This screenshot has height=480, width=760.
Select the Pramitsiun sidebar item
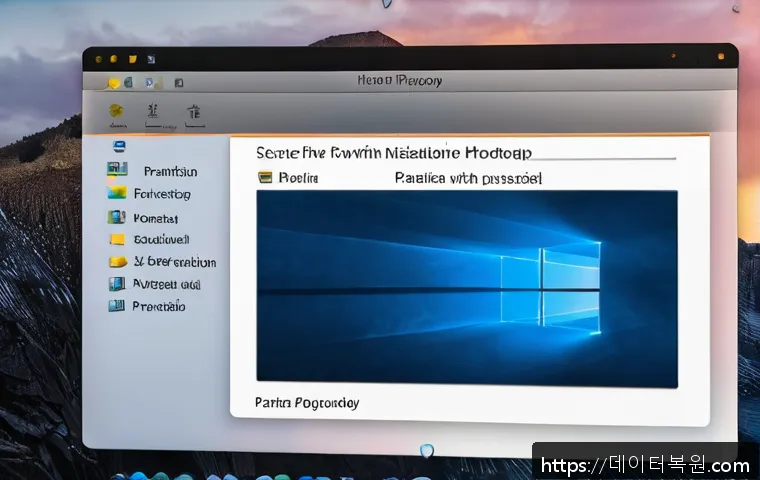pos(170,171)
